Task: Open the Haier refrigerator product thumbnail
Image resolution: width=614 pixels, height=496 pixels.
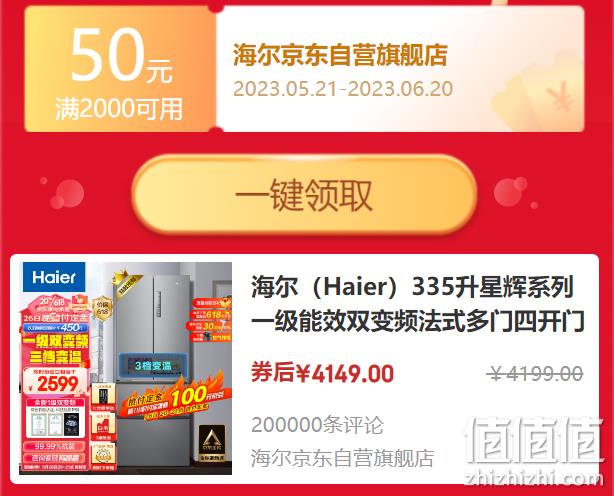Action: 125,368
